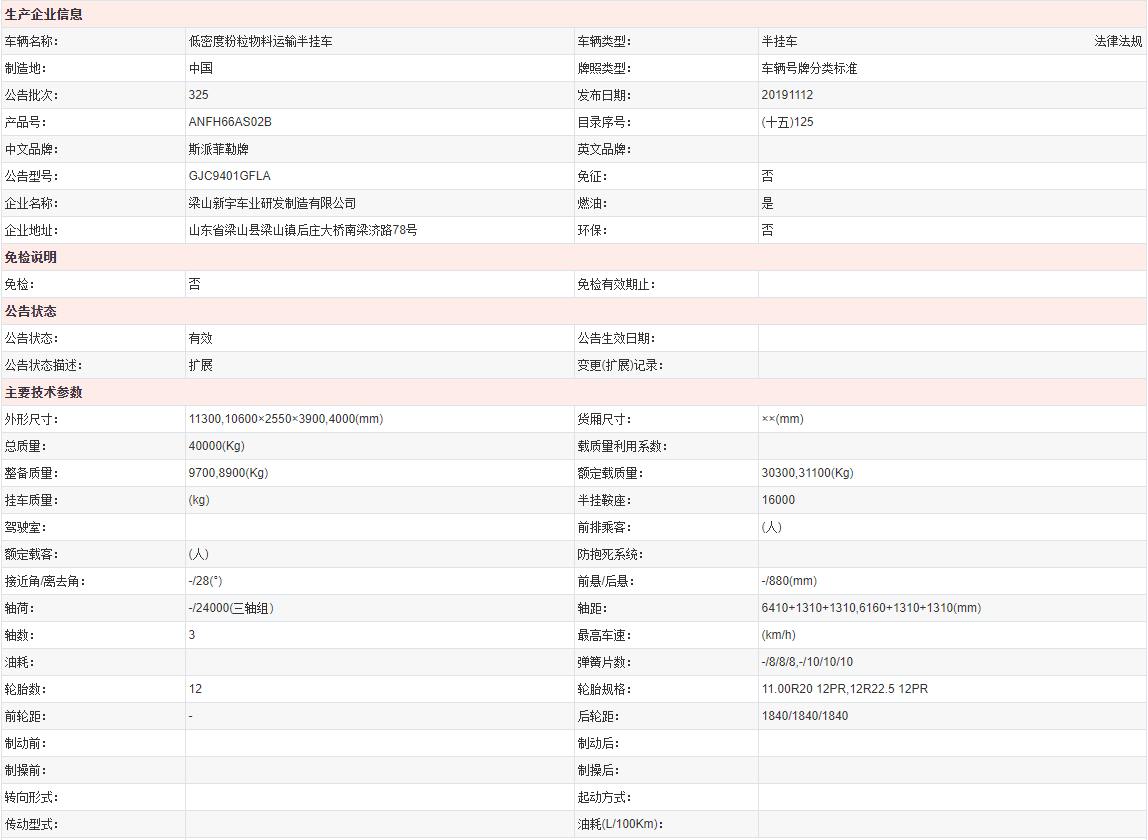Image resolution: width=1148 pixels, height=840 pixels.
Task: Select the Chinese brand 斯派菲勒牌
Action: (218, 150)
